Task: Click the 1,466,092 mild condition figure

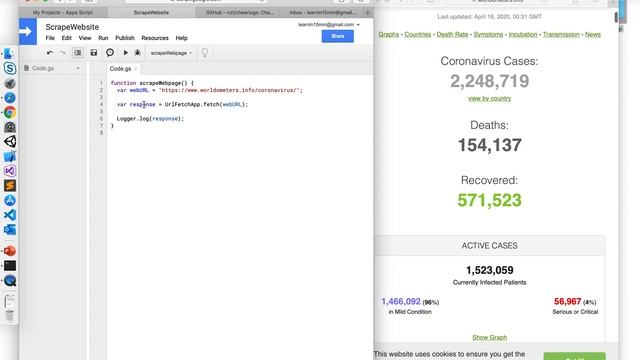Action: (401, 302)
